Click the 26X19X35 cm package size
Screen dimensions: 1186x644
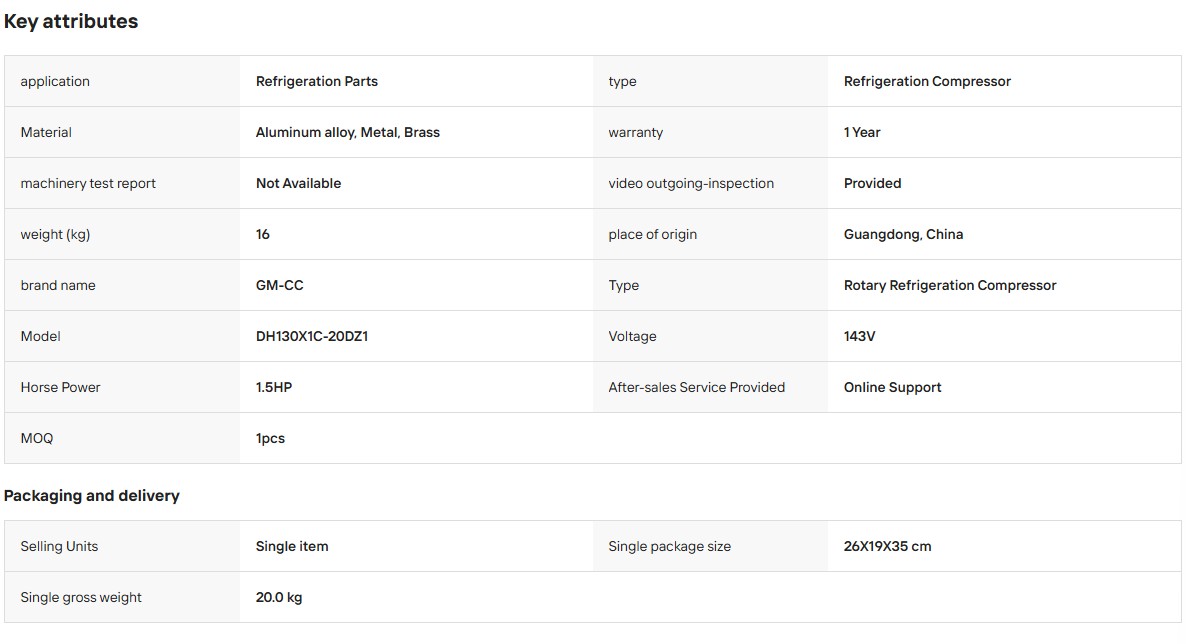887,546
